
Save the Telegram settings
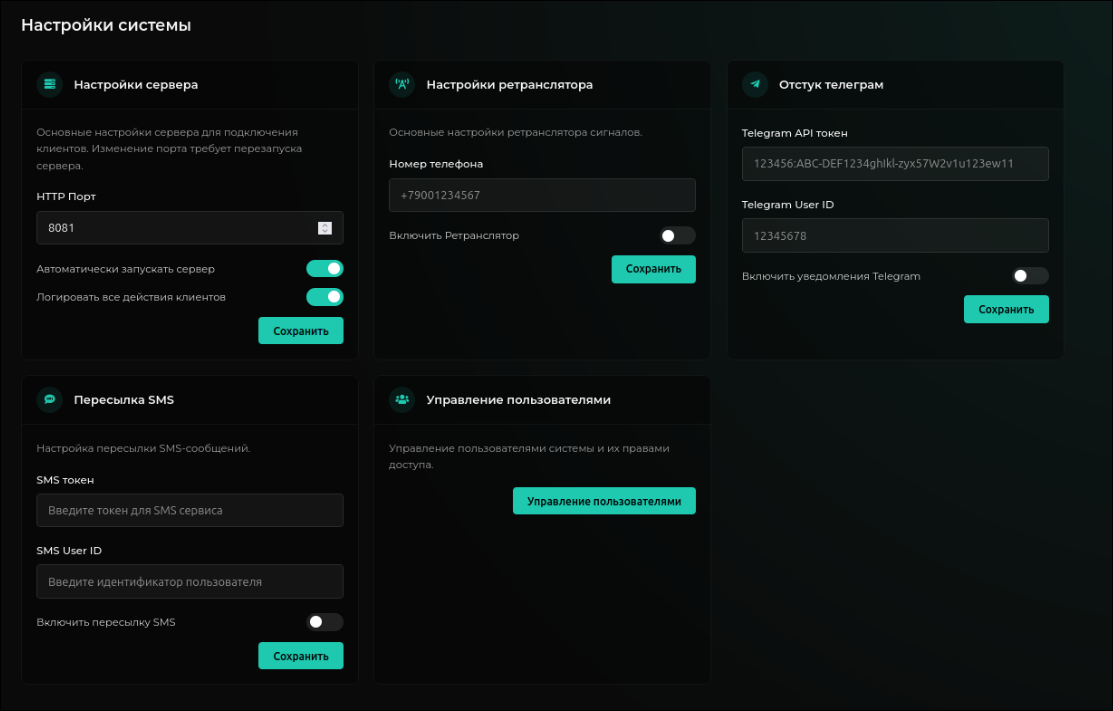[x=1006, y=309]
